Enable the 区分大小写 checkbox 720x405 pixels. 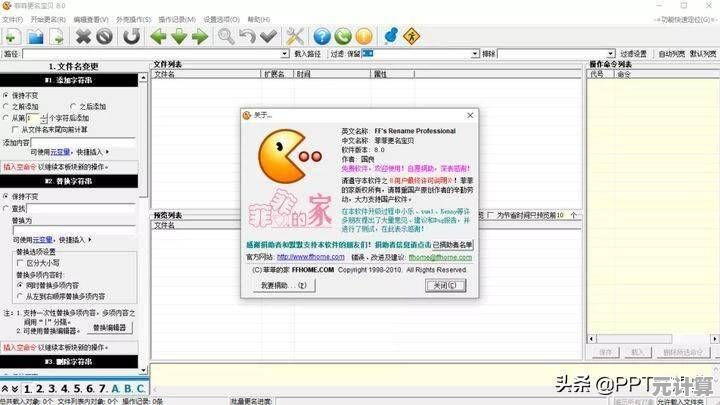click(21, 263)
